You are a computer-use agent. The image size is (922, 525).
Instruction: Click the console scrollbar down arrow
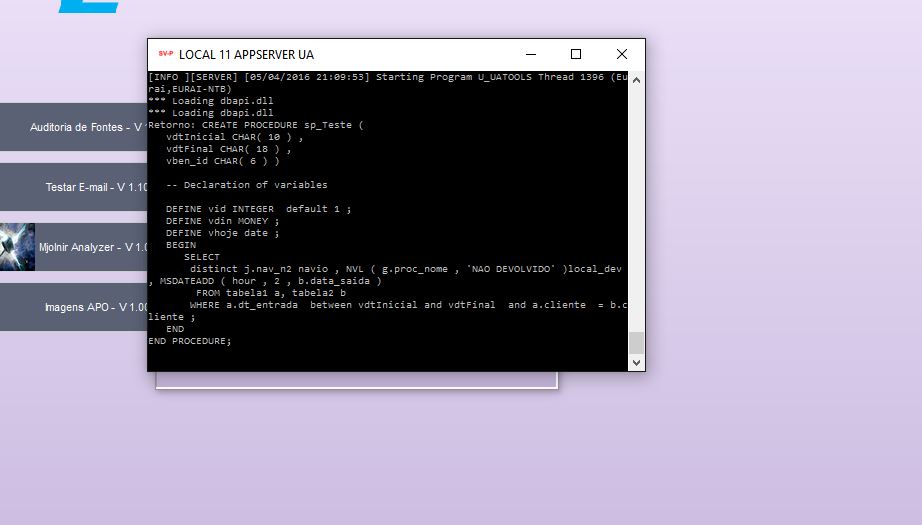point(636,364)
